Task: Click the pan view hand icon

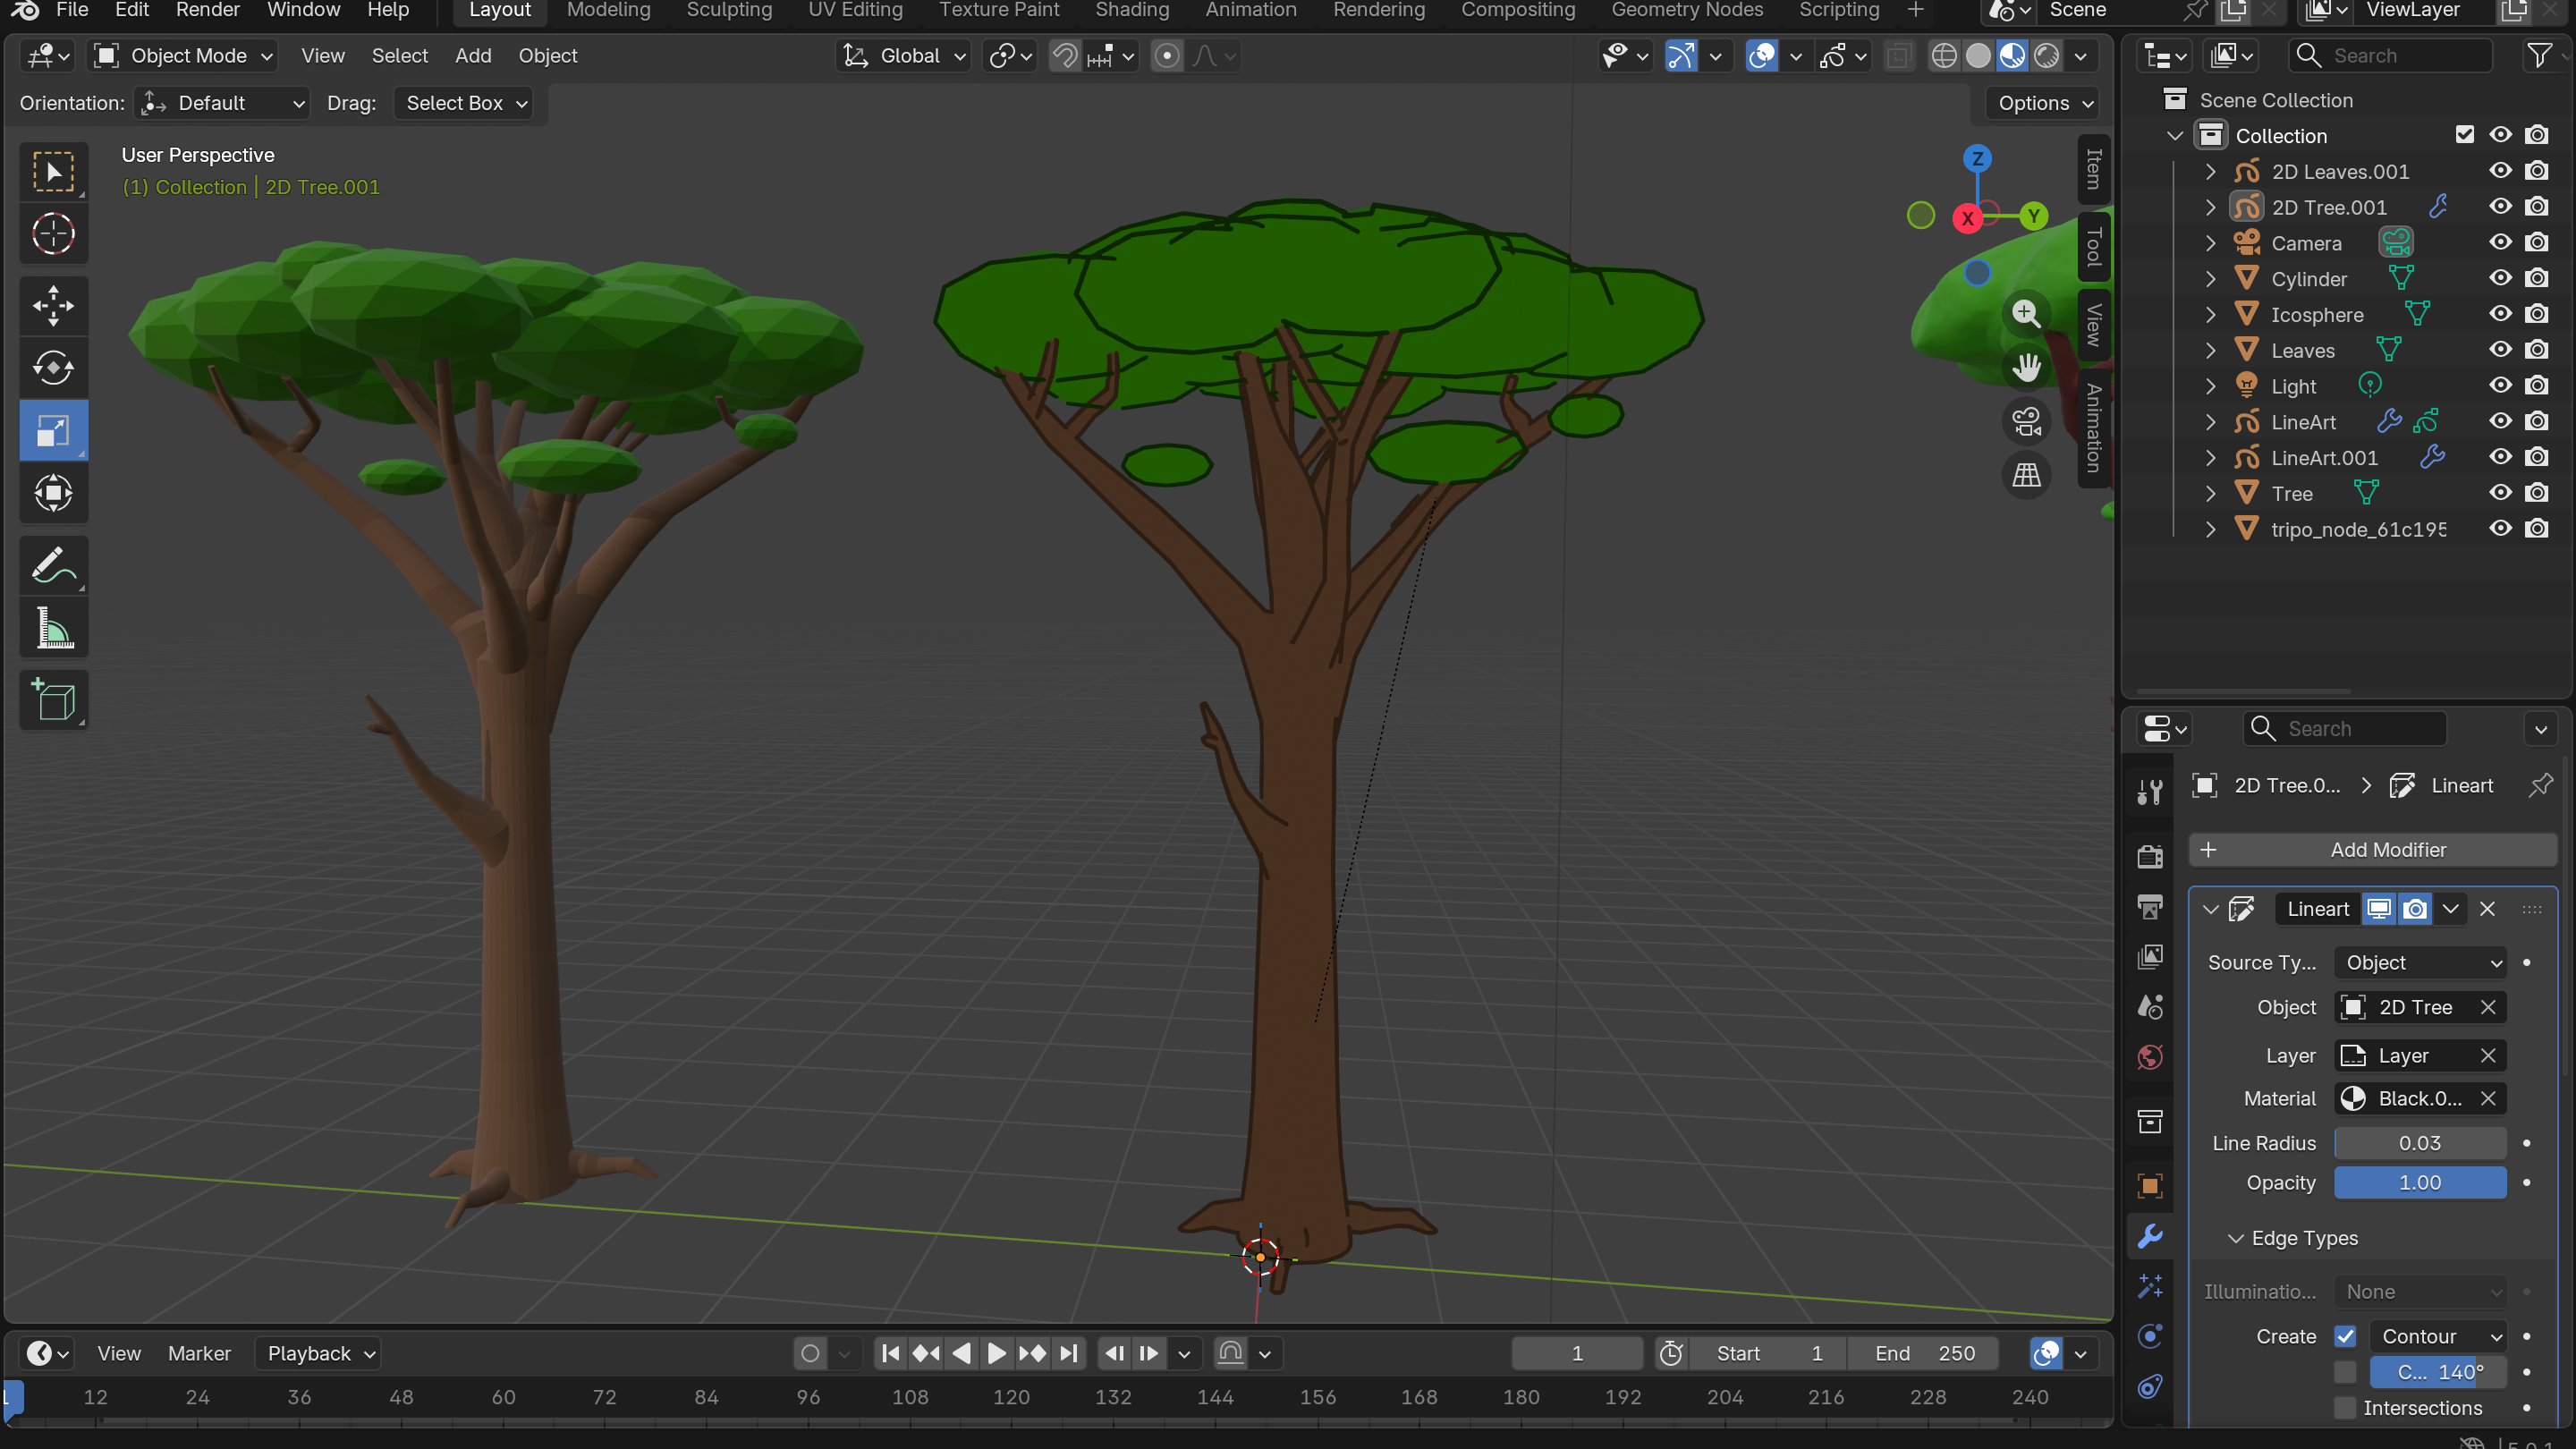Action: point(2026,368)
